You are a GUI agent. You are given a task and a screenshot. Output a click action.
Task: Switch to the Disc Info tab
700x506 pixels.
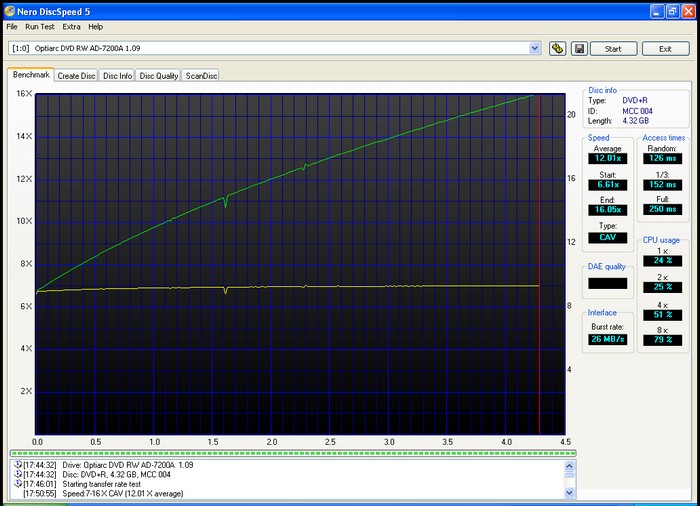[x=117, y=76]
